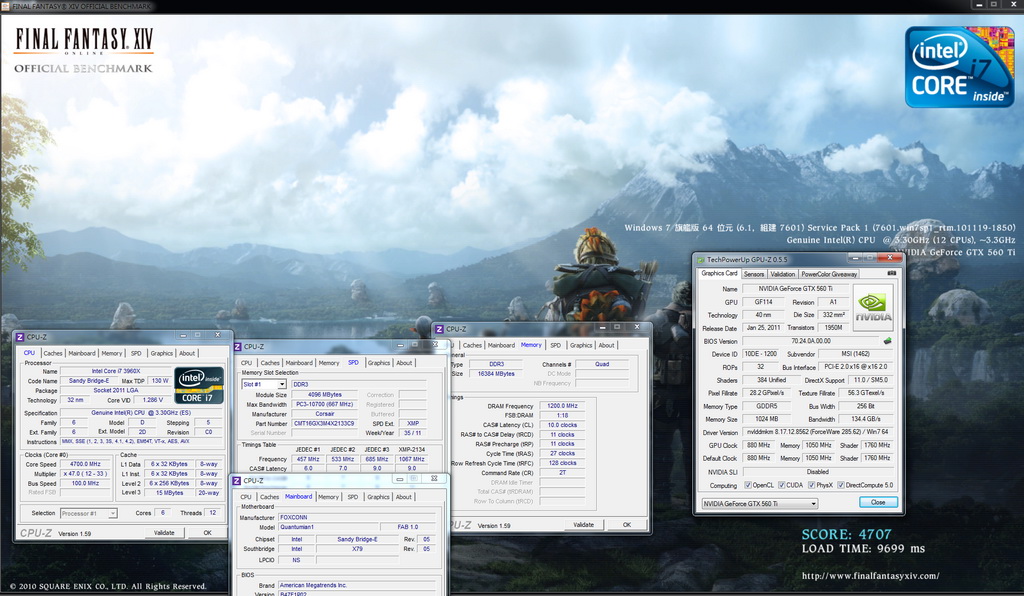Open Caches tab in the CPU-Z CPU window
The image size is (1024, 596).
click(53, 353)
